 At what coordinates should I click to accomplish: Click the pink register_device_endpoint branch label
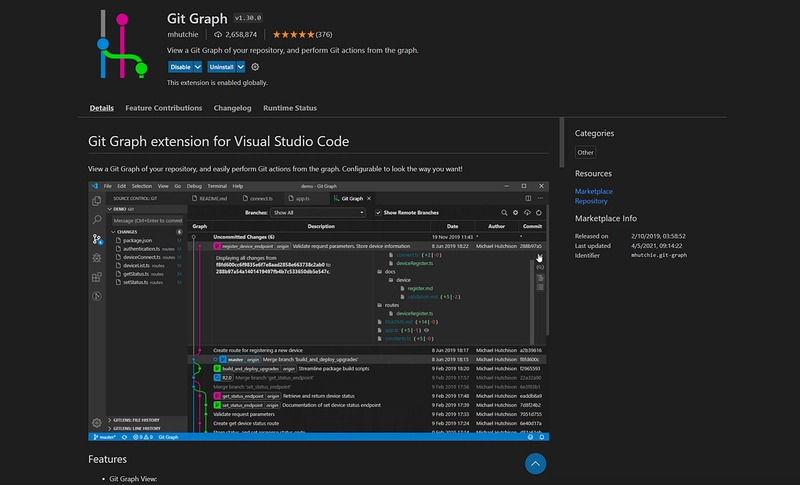(252, 246)
